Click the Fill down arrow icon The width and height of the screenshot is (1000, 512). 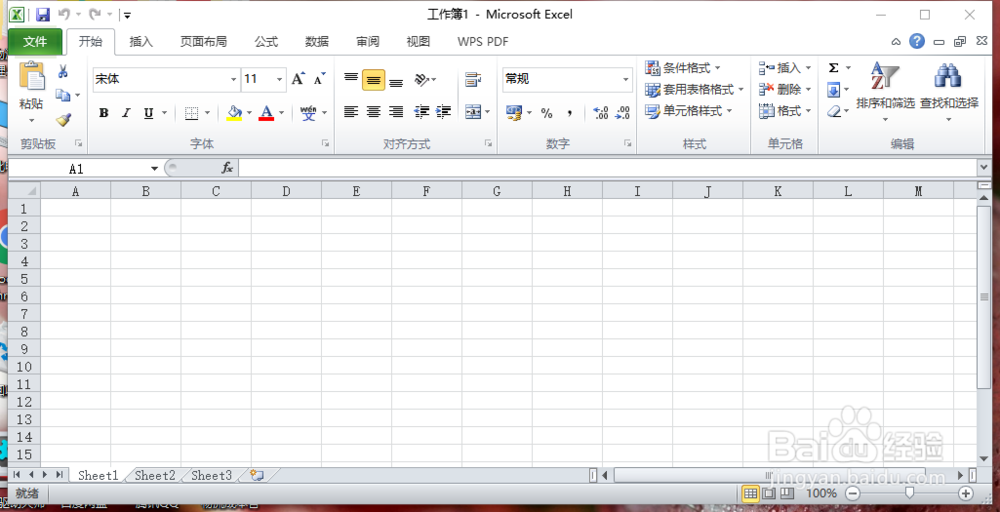coord(834,90)
